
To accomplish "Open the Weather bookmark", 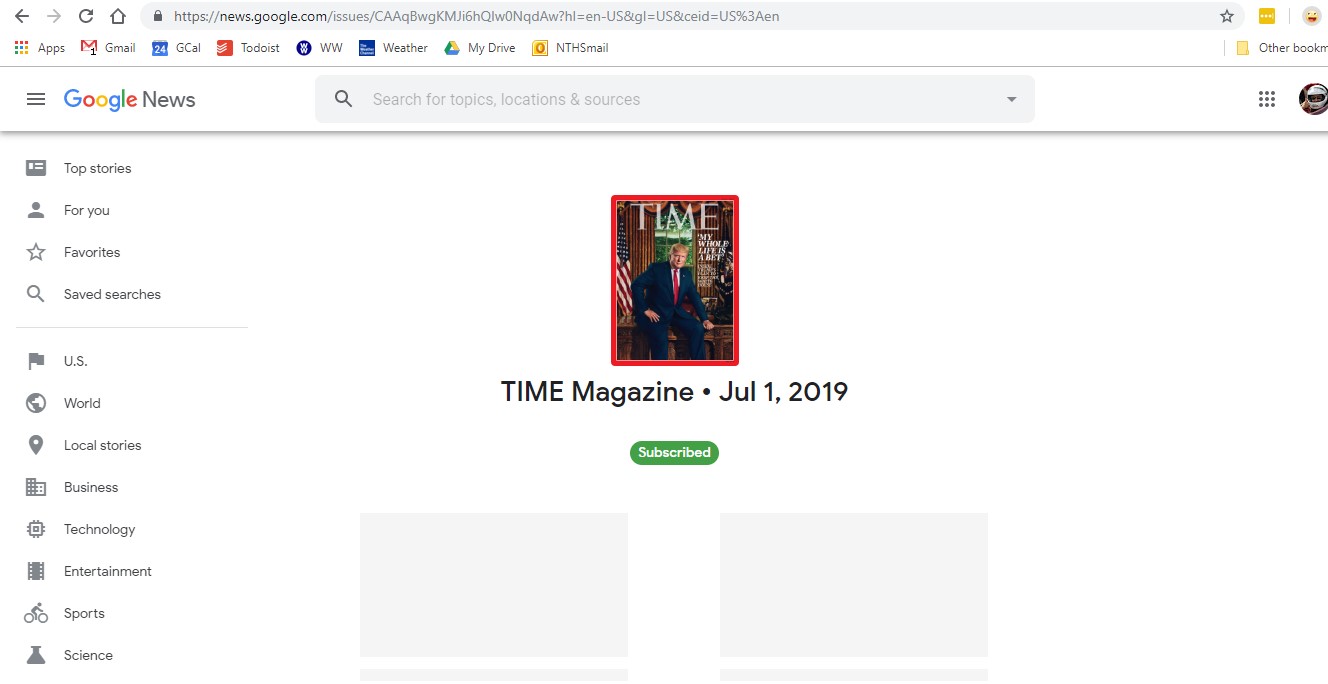I will [x=393, y=48].
